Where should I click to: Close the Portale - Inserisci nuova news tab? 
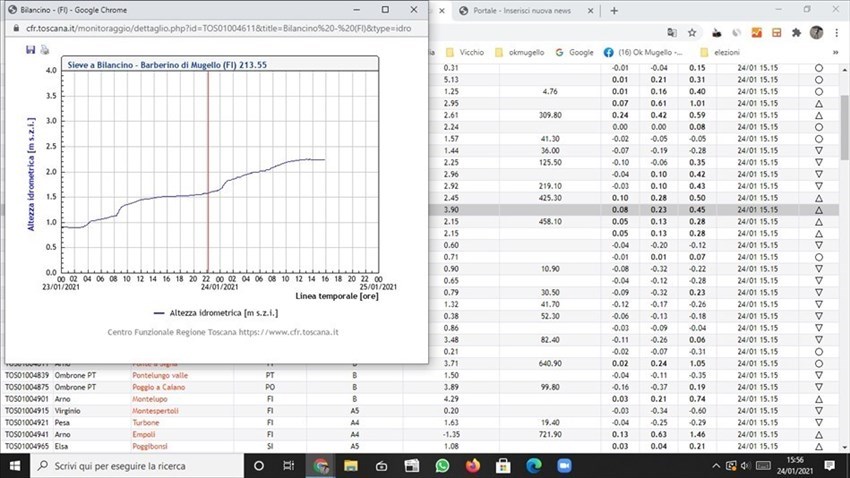pyautogui.click(x=590, y=11)
